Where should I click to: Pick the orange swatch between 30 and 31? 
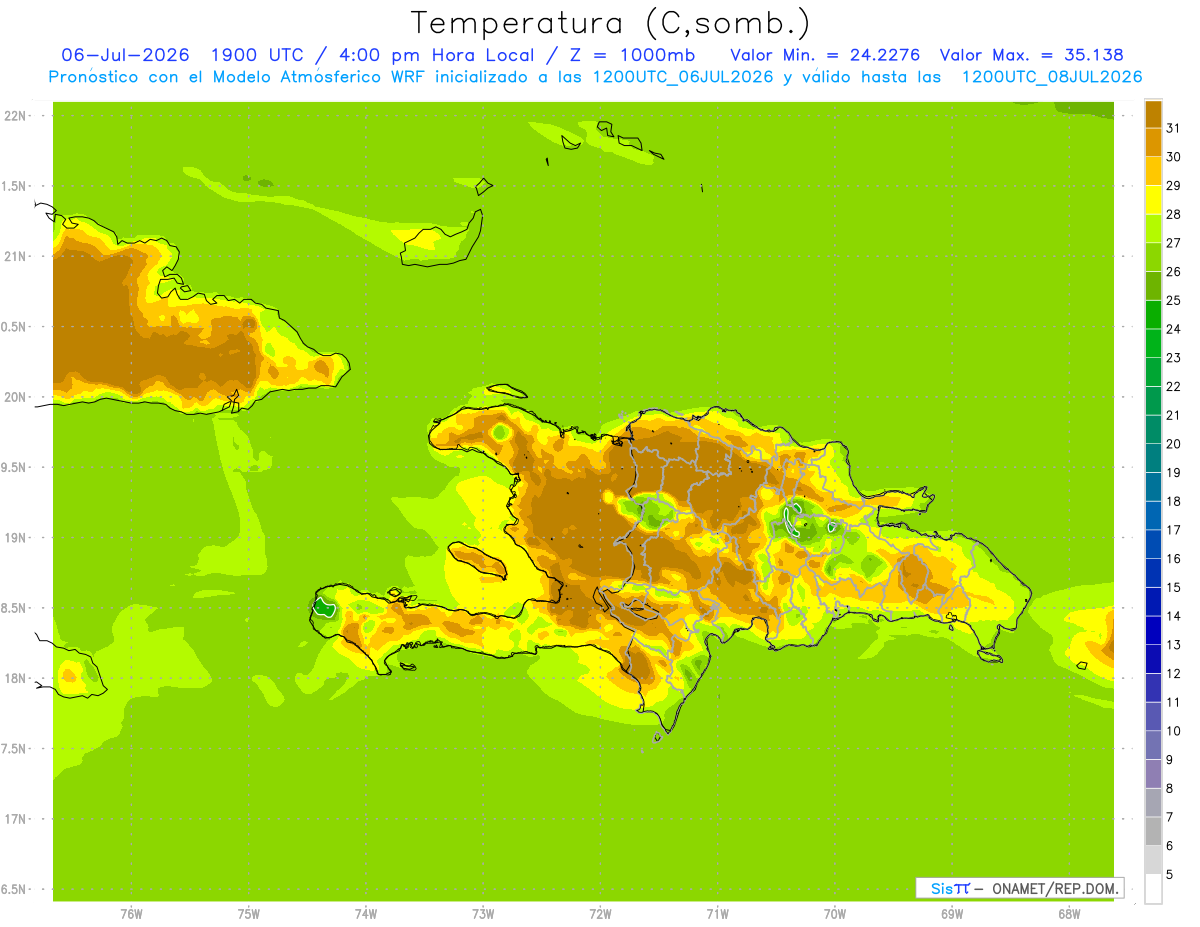[1153, 142]
